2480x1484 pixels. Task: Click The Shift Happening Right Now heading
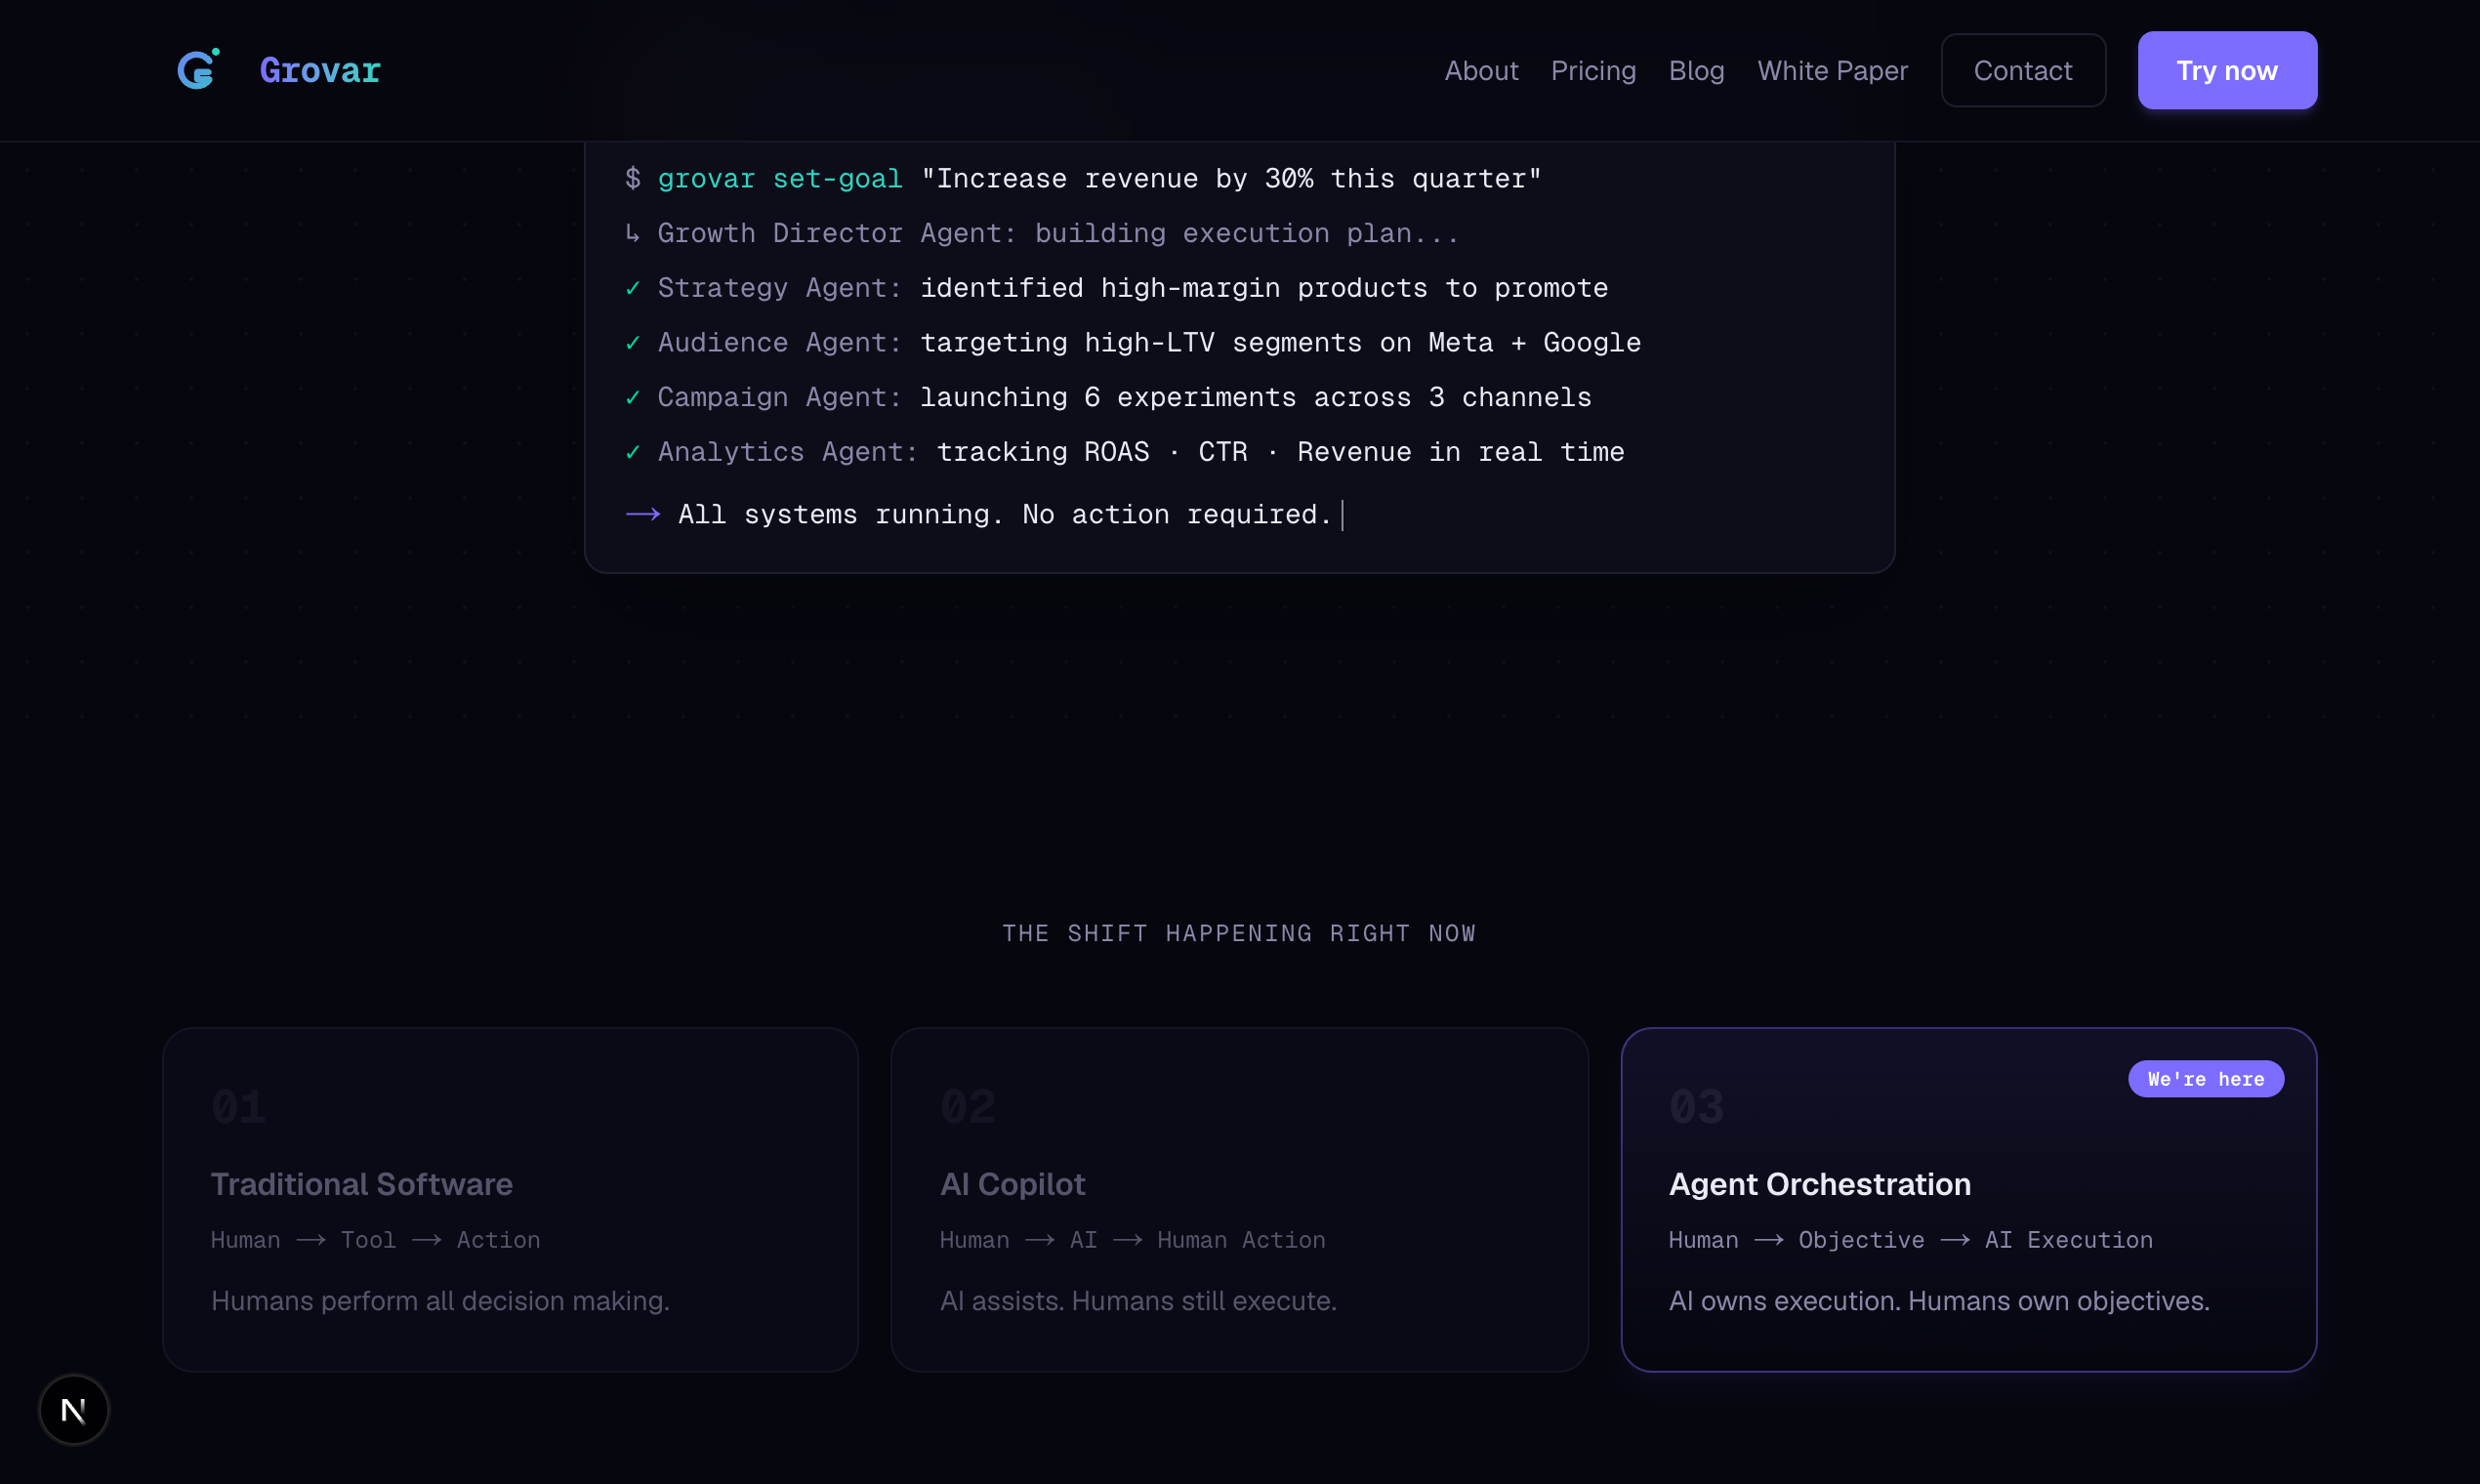(1239, 933)
